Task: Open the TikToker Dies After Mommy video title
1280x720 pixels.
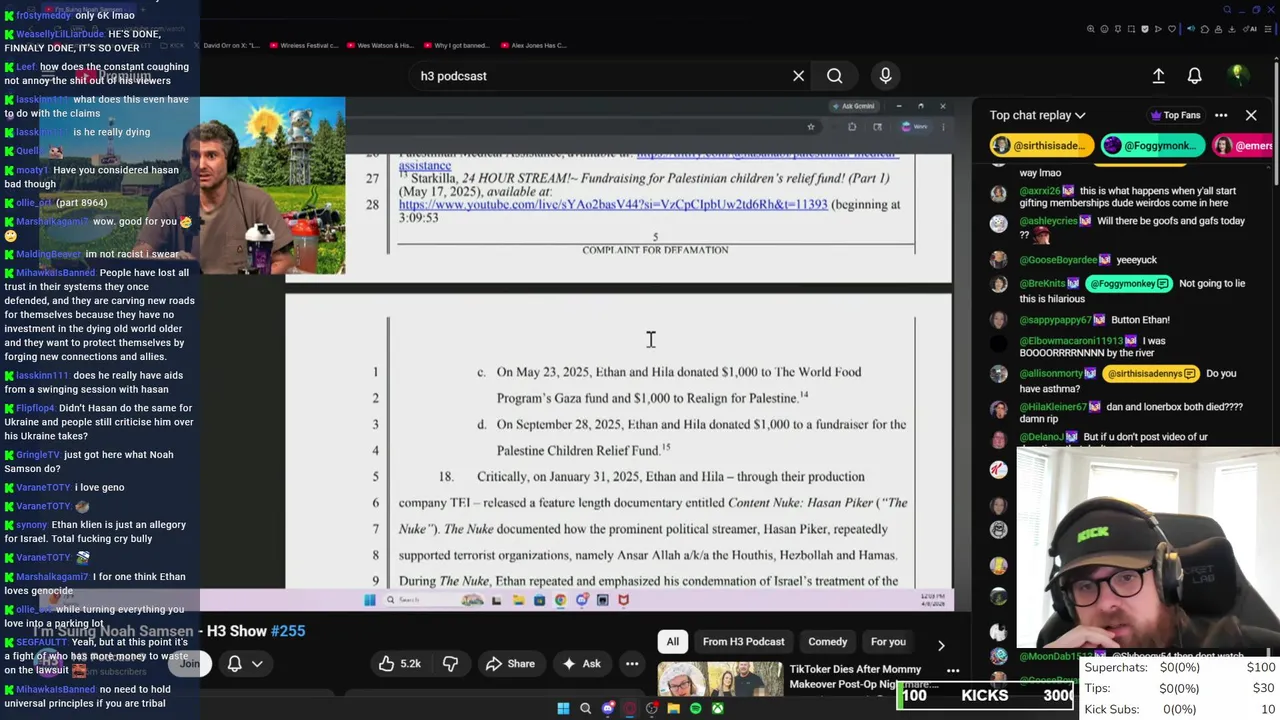Action: point(855,677)
